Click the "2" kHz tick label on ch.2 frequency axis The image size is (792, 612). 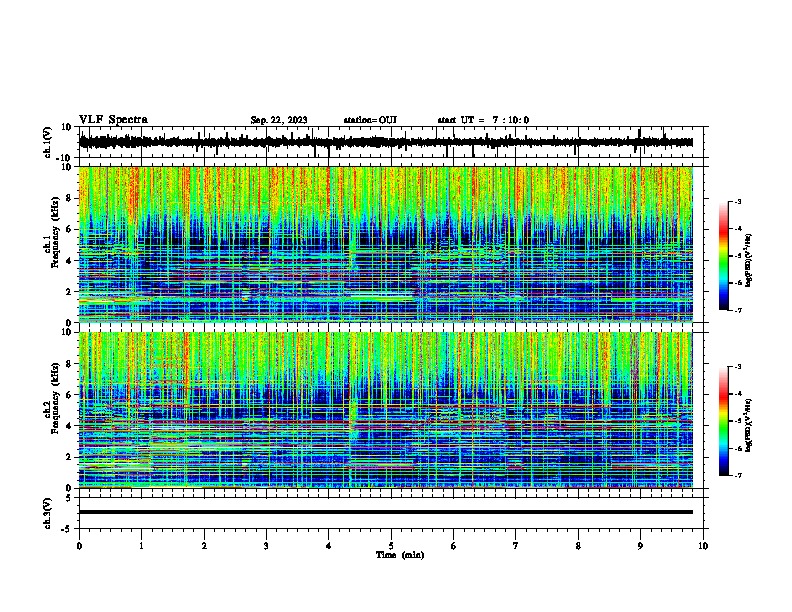point(69,457)
